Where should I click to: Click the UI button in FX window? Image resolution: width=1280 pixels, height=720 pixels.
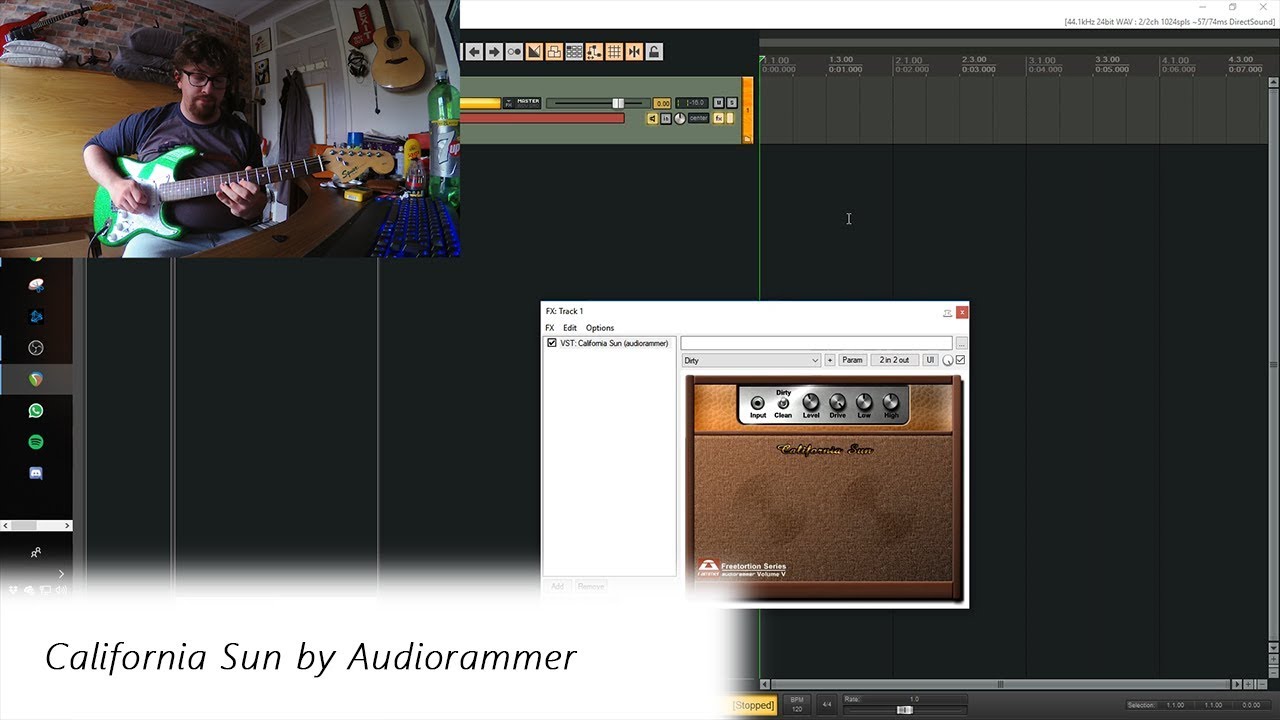[930, 360]
